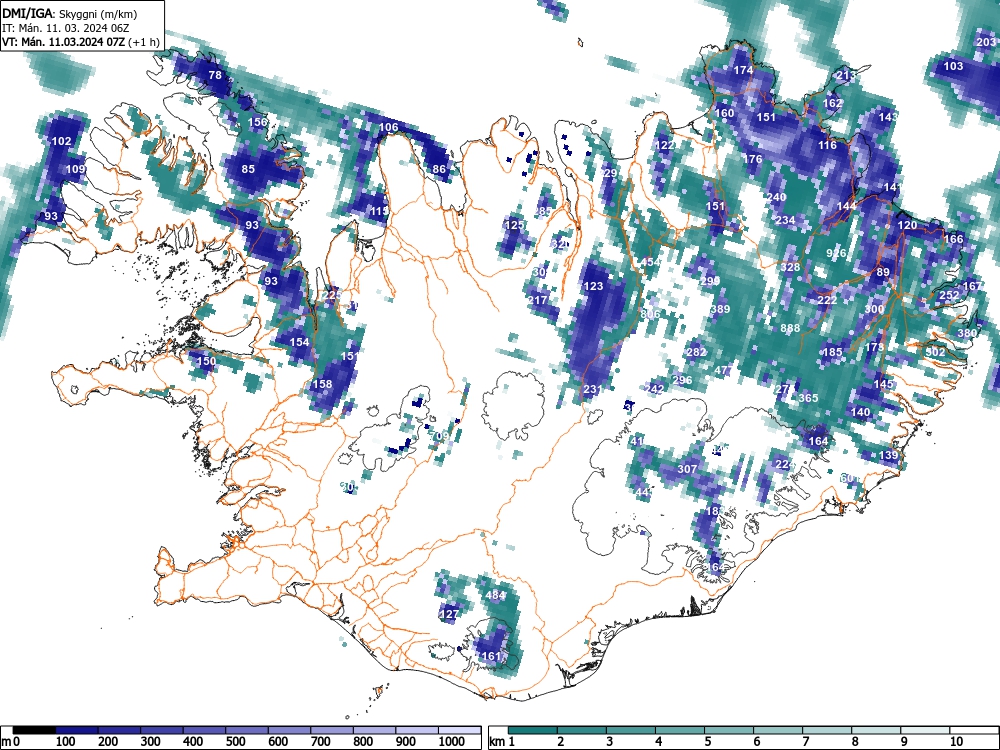1000x750 pixels.
Task: Click the visibility value 109 on the map
Action: [75, 170]
